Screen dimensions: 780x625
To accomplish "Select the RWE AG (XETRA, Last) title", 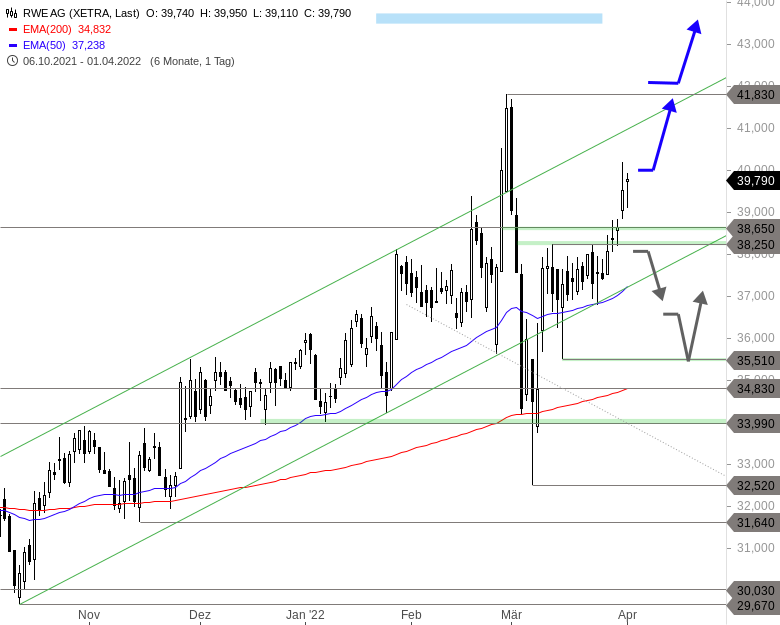I will tap(81, 13).
